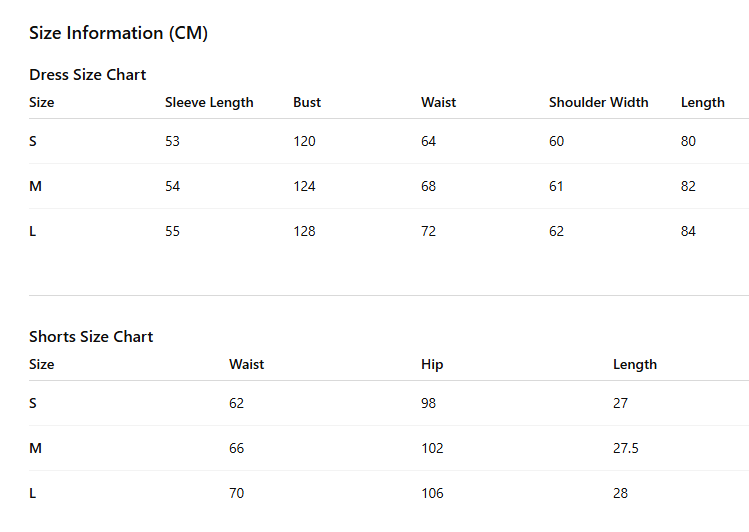Screen dimensions: 749x532
Task: Click dress length value 84
Action: click(688, 231)
